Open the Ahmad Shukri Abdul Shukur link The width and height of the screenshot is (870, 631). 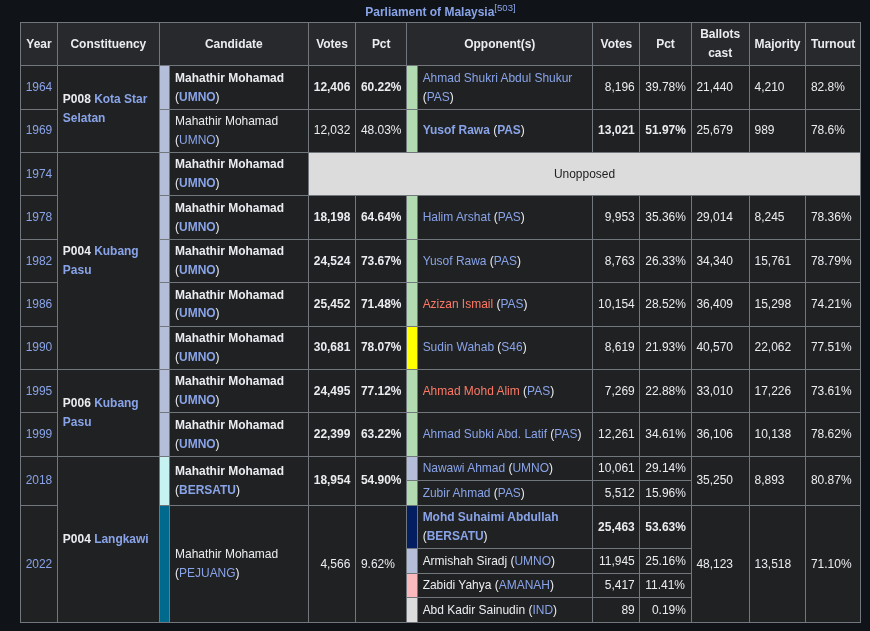(497, 78)
